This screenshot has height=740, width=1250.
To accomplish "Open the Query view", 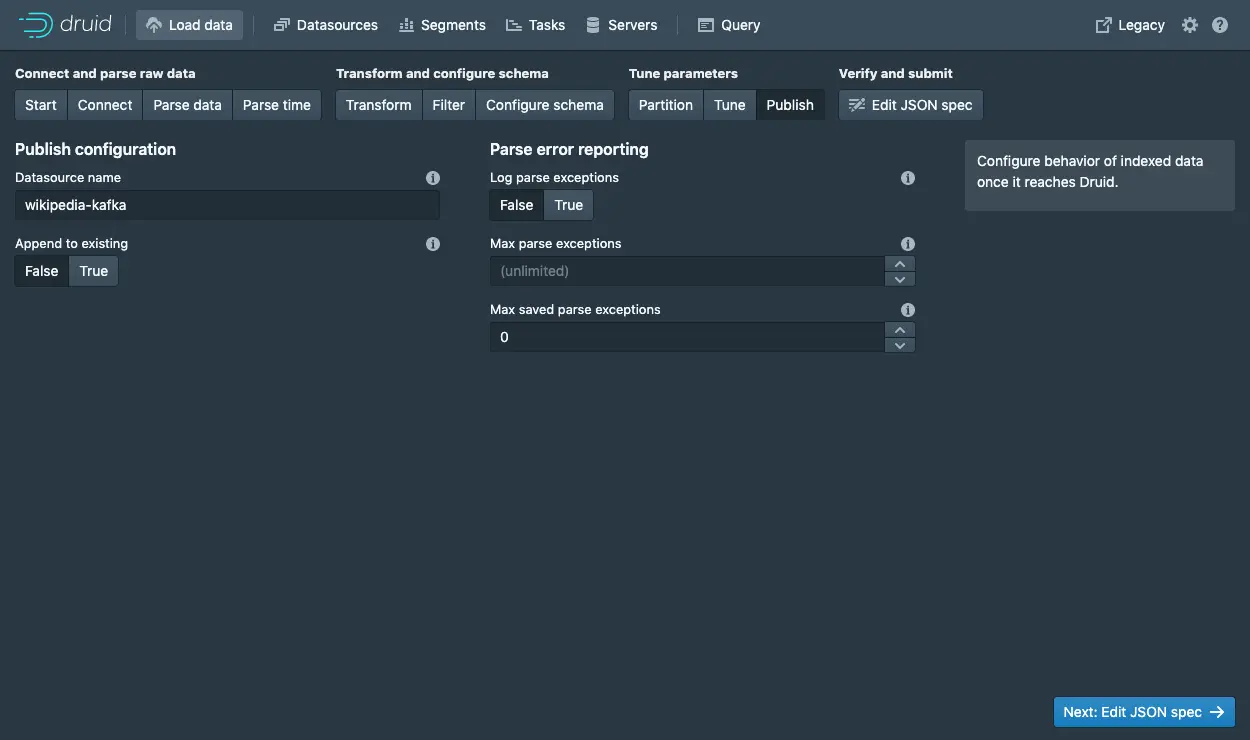I will [x=729, y=25].
